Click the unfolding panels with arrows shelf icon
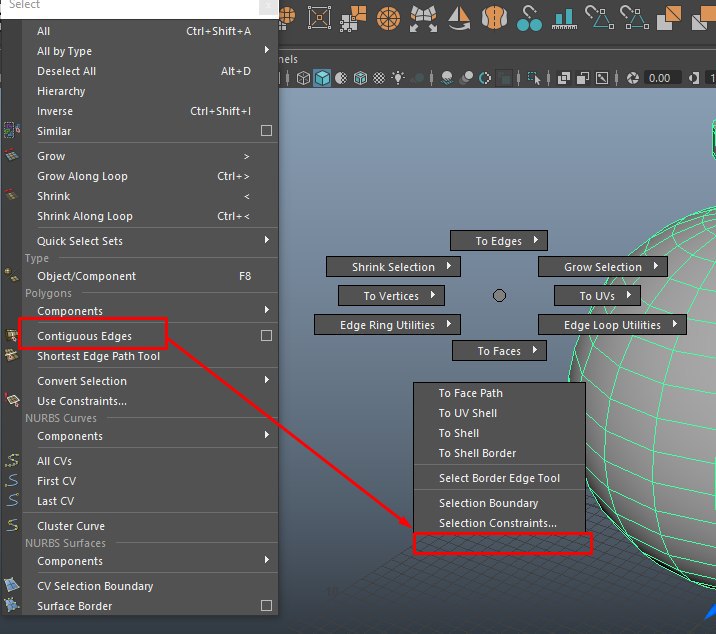This screenshot has height=634, width=716. tap(423, 19)
